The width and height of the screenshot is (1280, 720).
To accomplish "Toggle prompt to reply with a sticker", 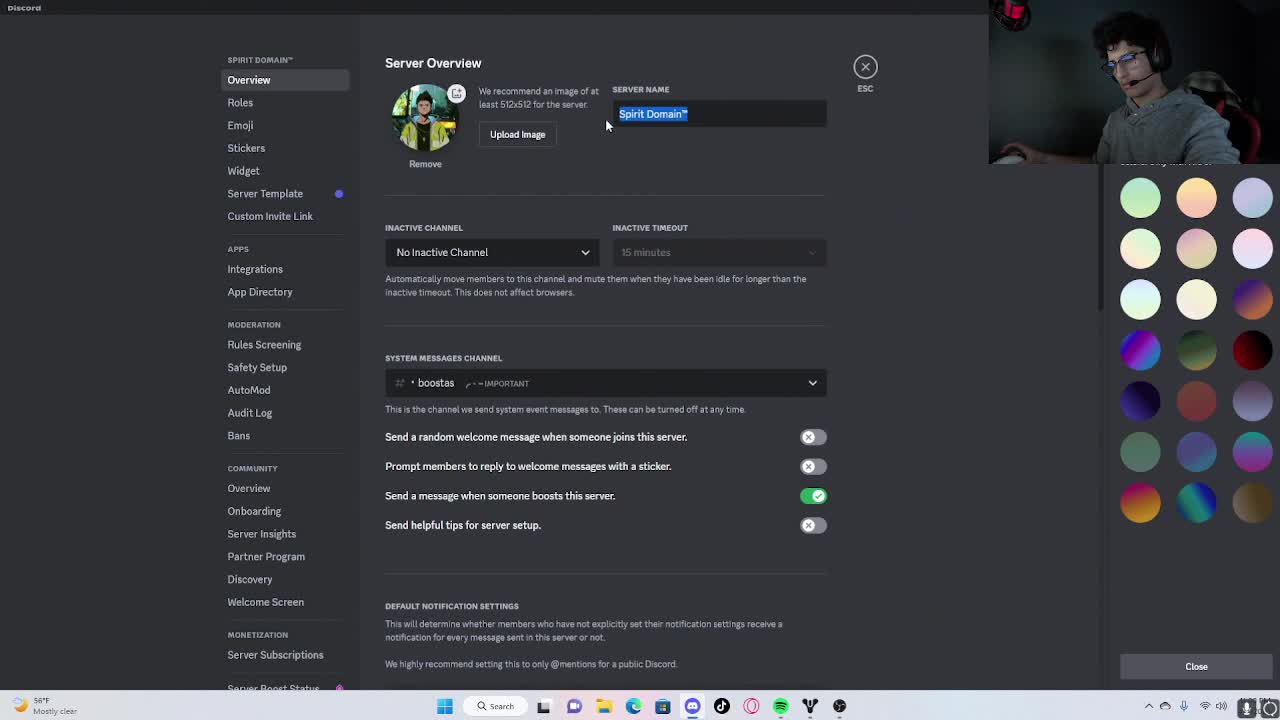I will [813, 466].
